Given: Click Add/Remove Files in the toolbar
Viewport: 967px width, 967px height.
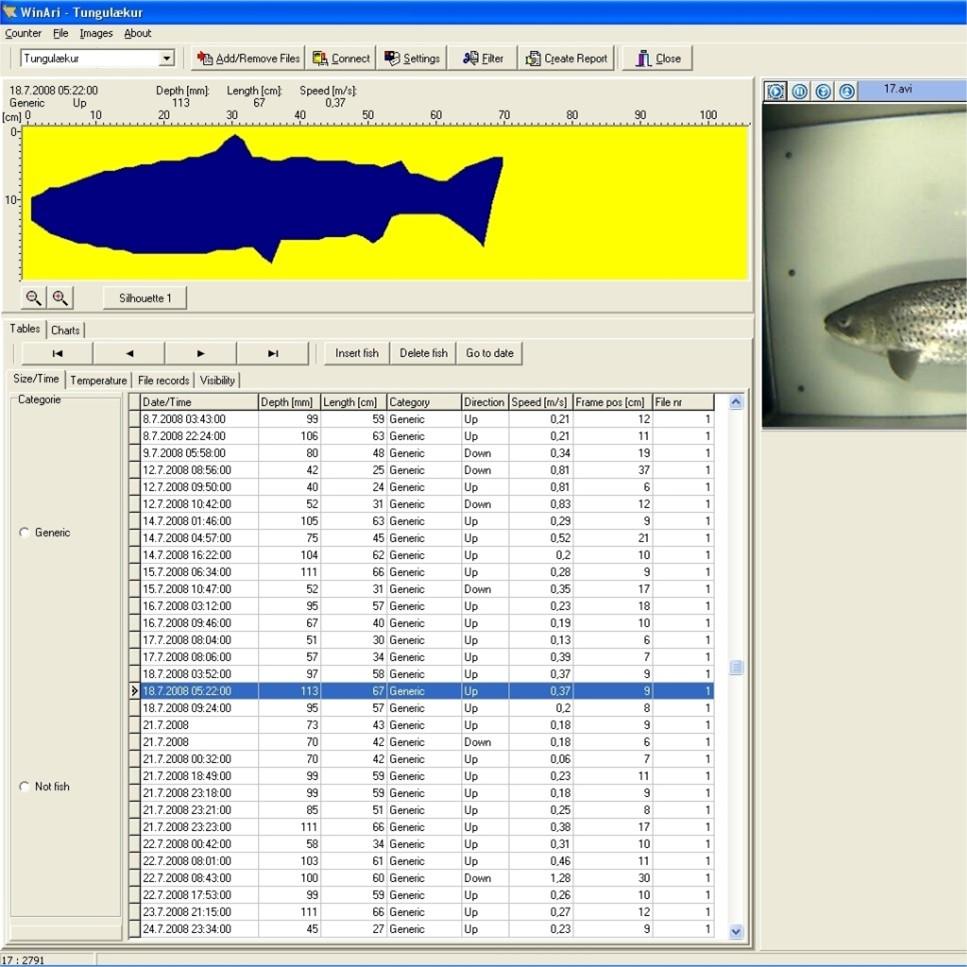Looking at the screenshot, I should pyautogui.click(x=249, y=58).
